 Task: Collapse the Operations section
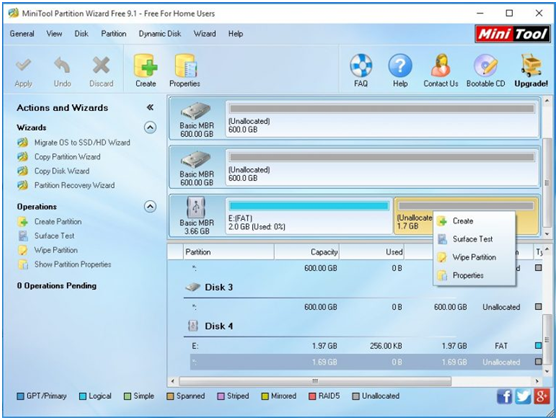[x=150, y=206]
